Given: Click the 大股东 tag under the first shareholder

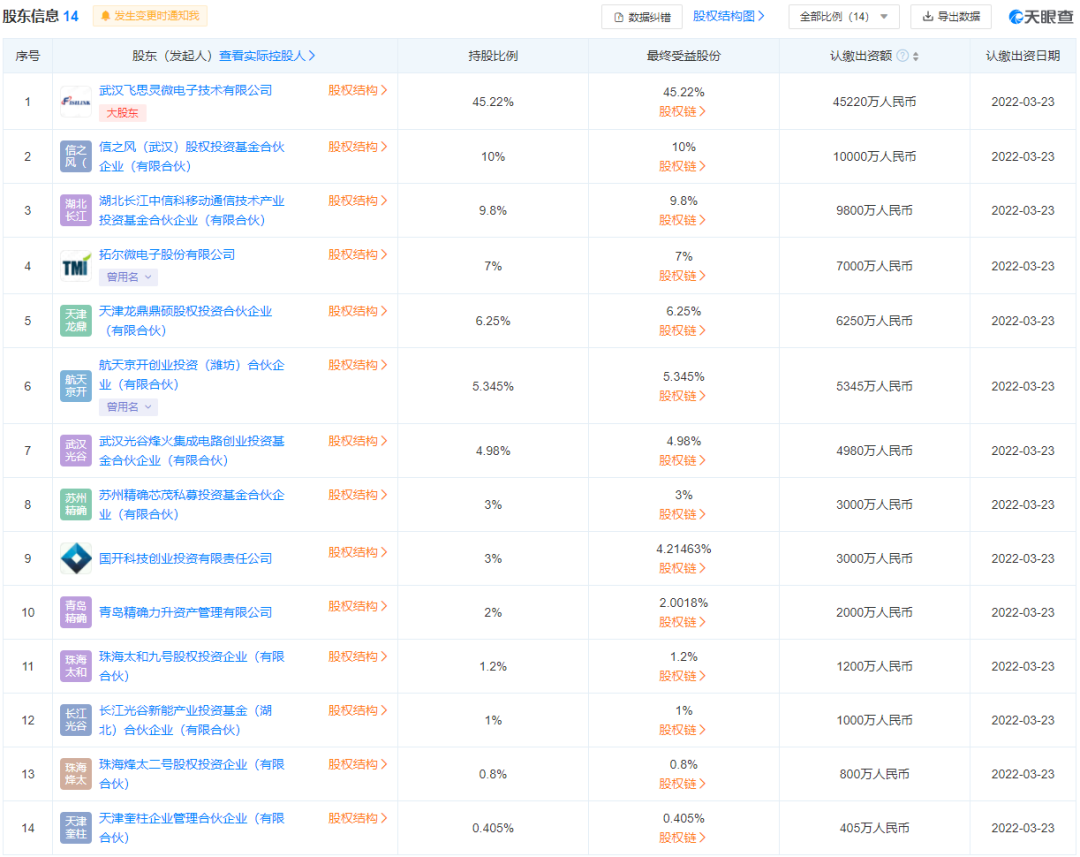Looking at the screenshot, I should point(123,113).
